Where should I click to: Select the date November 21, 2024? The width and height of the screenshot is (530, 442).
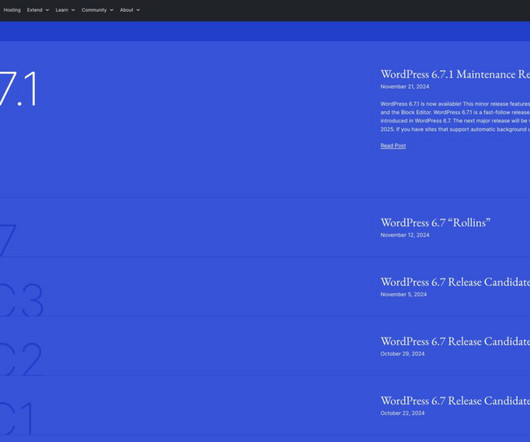coord(405,87)
